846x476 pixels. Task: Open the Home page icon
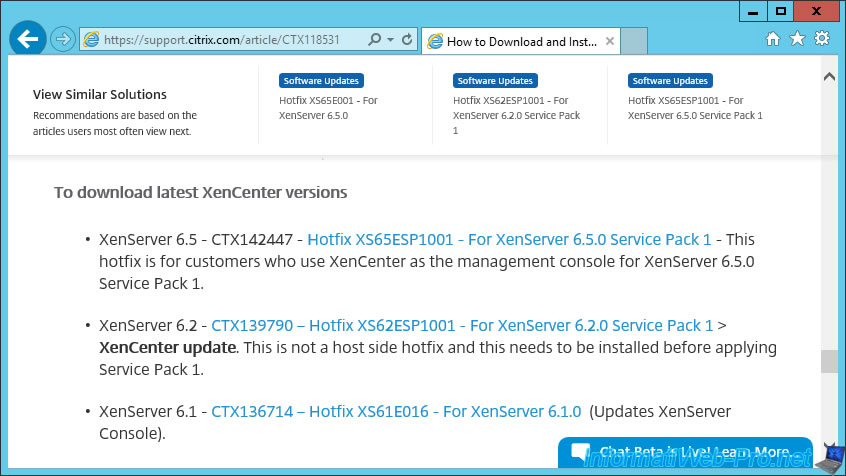[x=773, y=39]
